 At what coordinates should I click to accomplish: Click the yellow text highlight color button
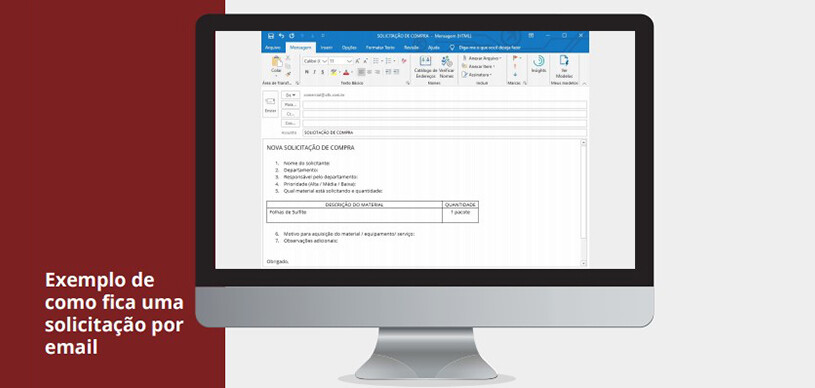pyautogui.click(x=334, y=72)
